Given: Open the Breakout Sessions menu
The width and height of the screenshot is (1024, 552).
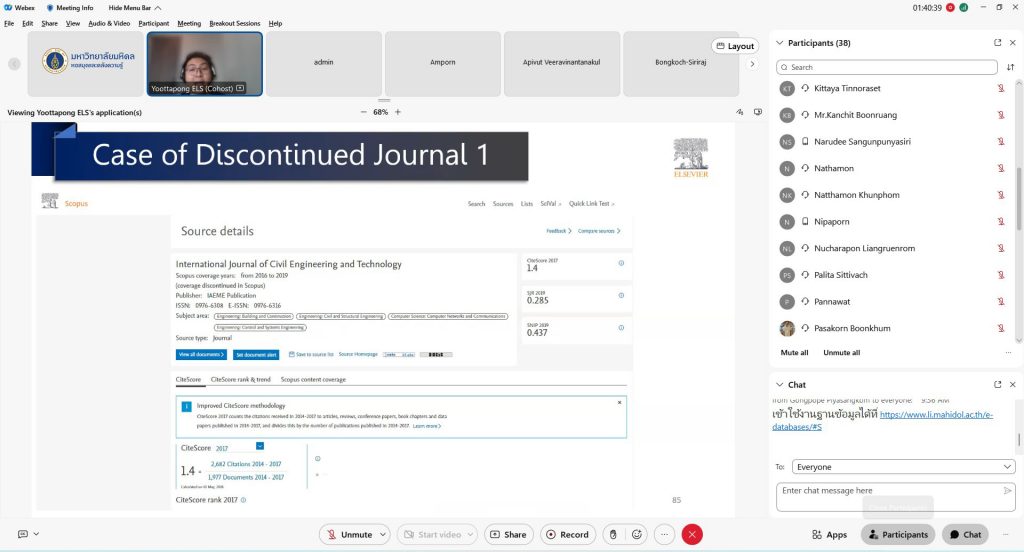Looking at the screenshot, I should (x=236, y=23).
